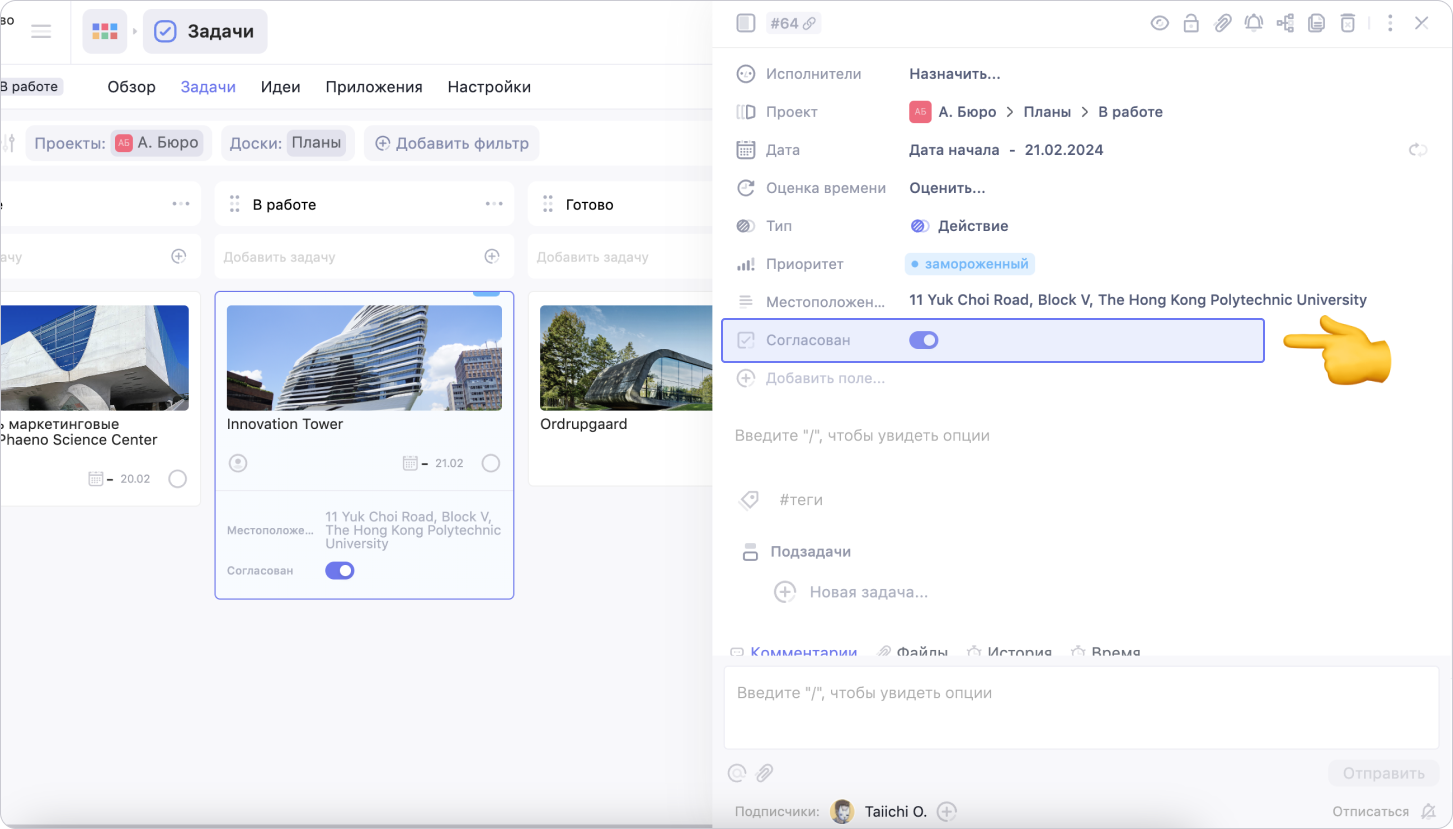Open the Действие type dropdown
Image resolution: width=1453 pixels, height=829 pixels.
(x=959, y=226)
